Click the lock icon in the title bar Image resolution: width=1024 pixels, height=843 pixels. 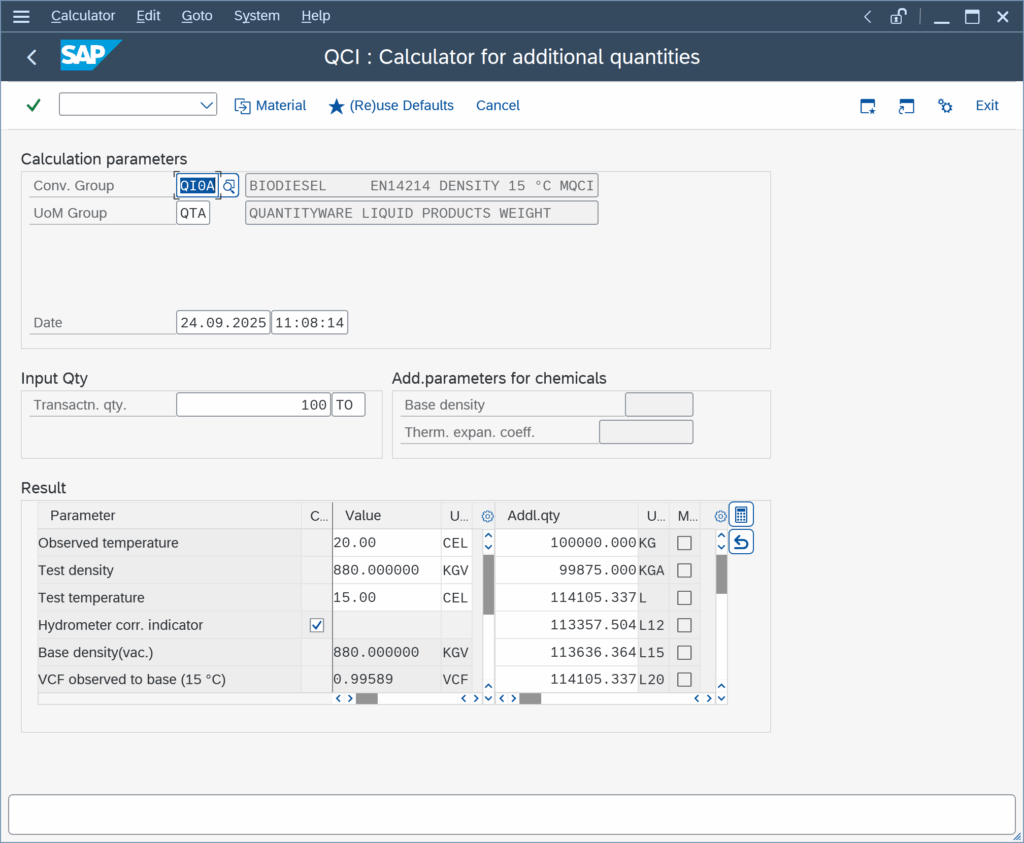coord(899,16)
